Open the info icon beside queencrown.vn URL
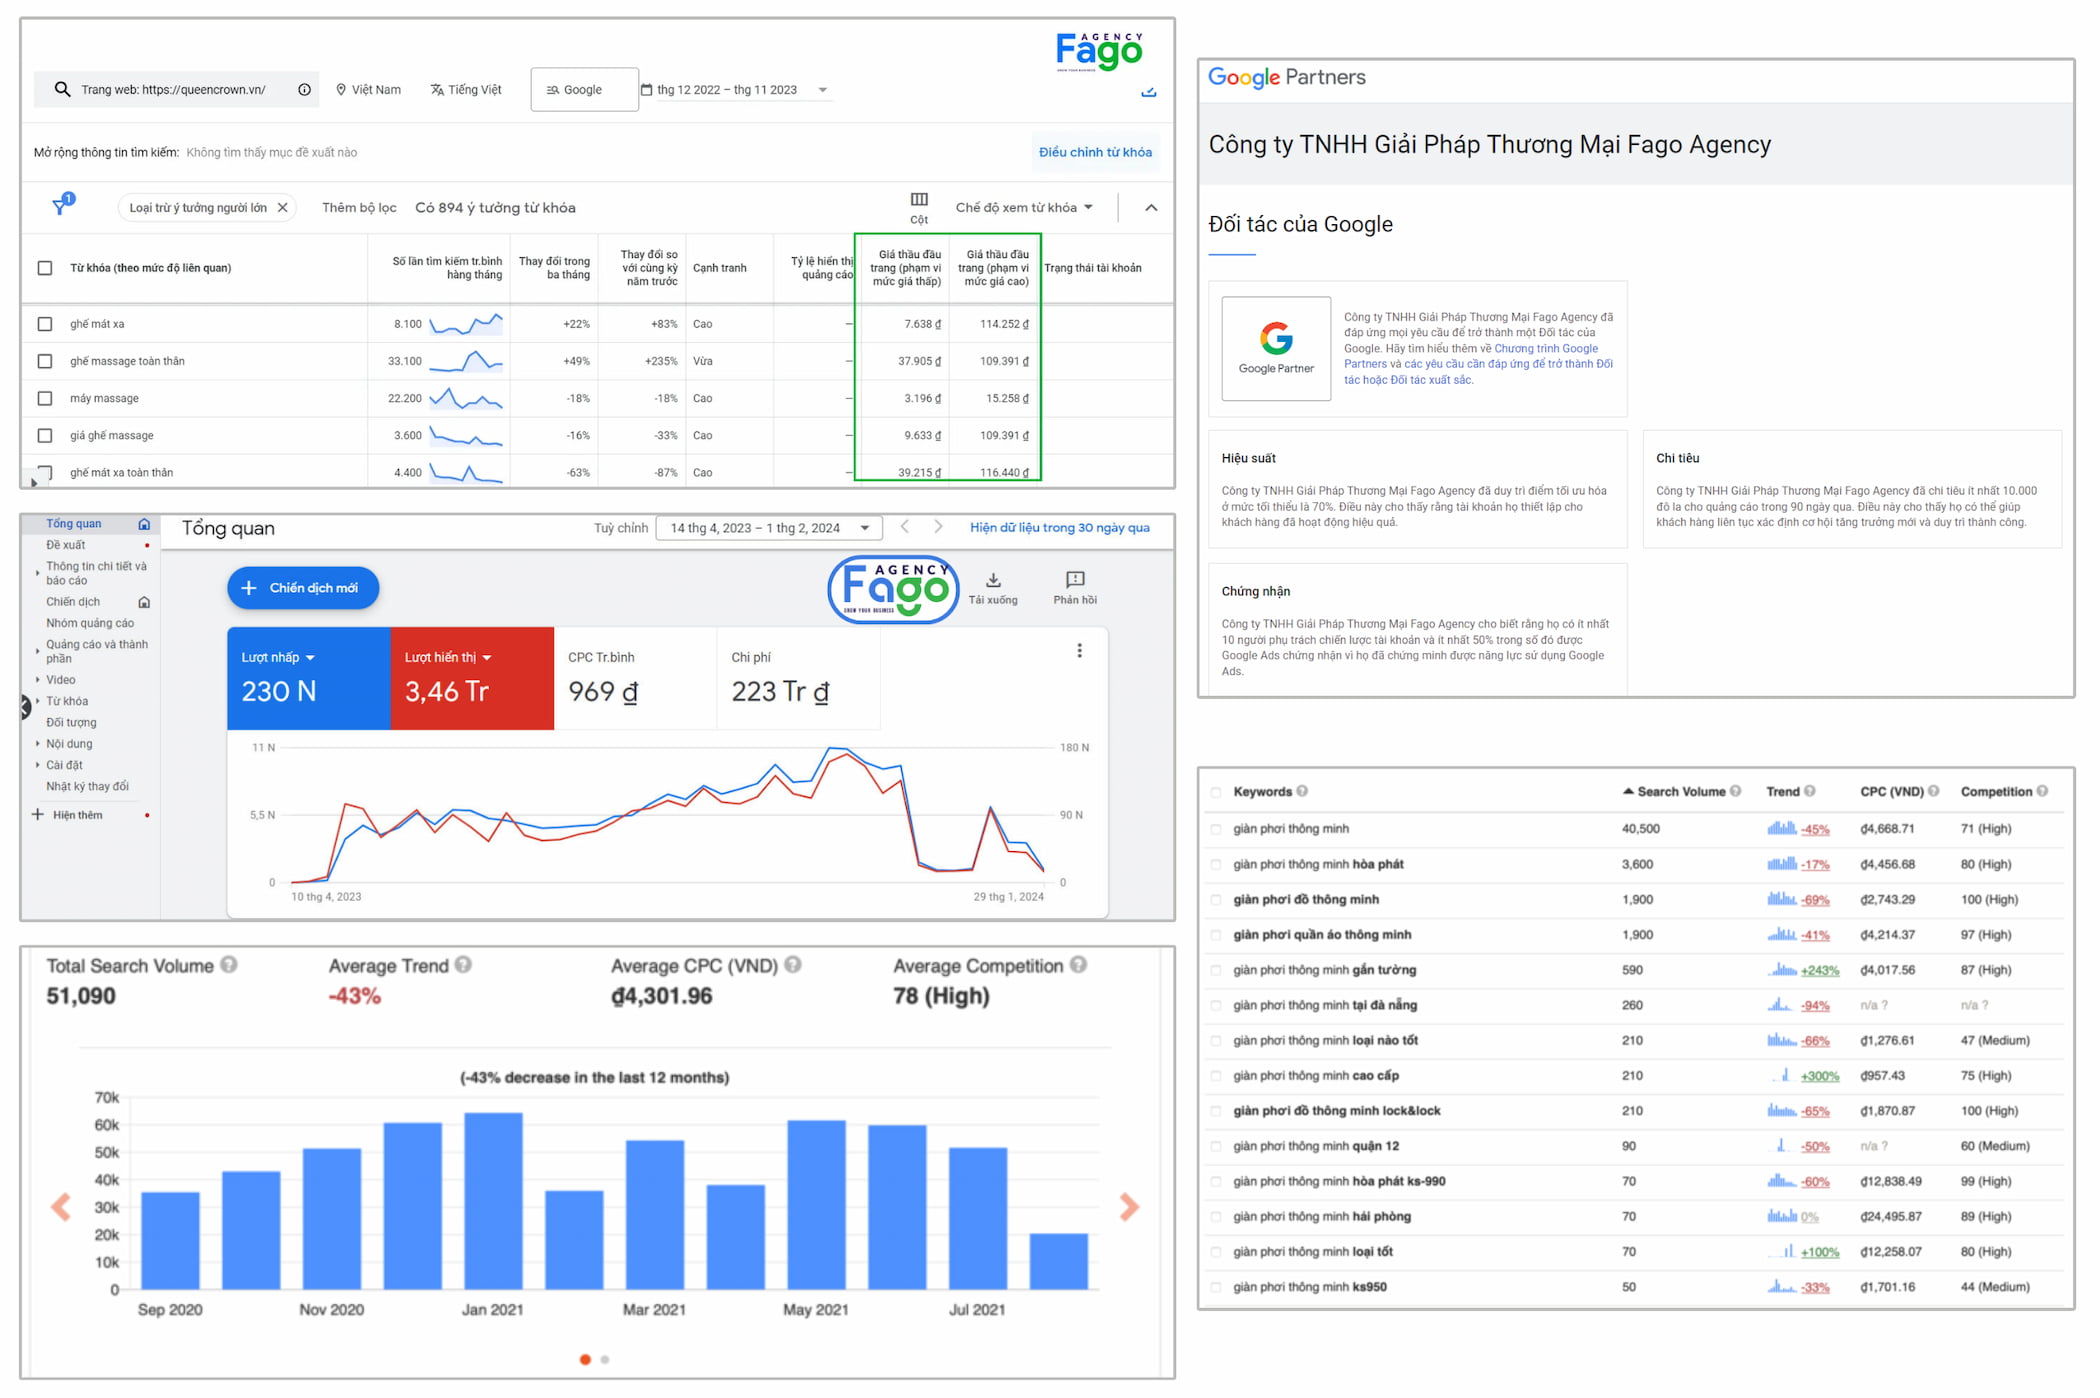The height and width of the screenshot is (1398, 2100). (304, 89)
